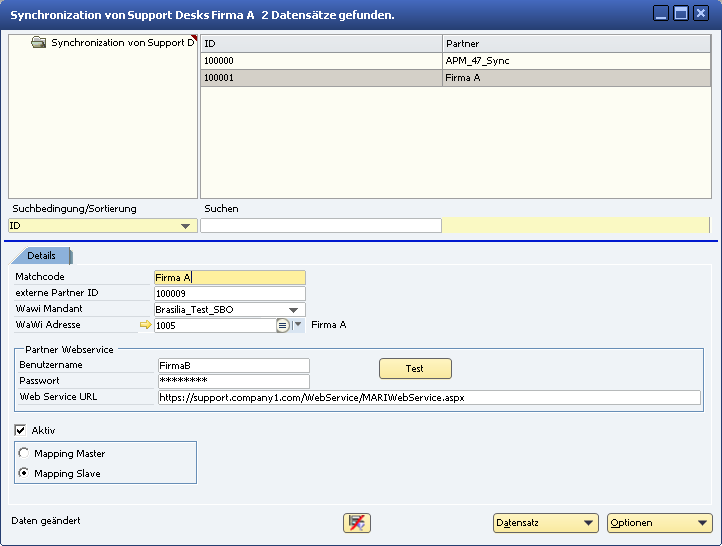The image size is (722, 546).
Task: Click the folder icon in tree panel
Action: click(x=39, y=43)
